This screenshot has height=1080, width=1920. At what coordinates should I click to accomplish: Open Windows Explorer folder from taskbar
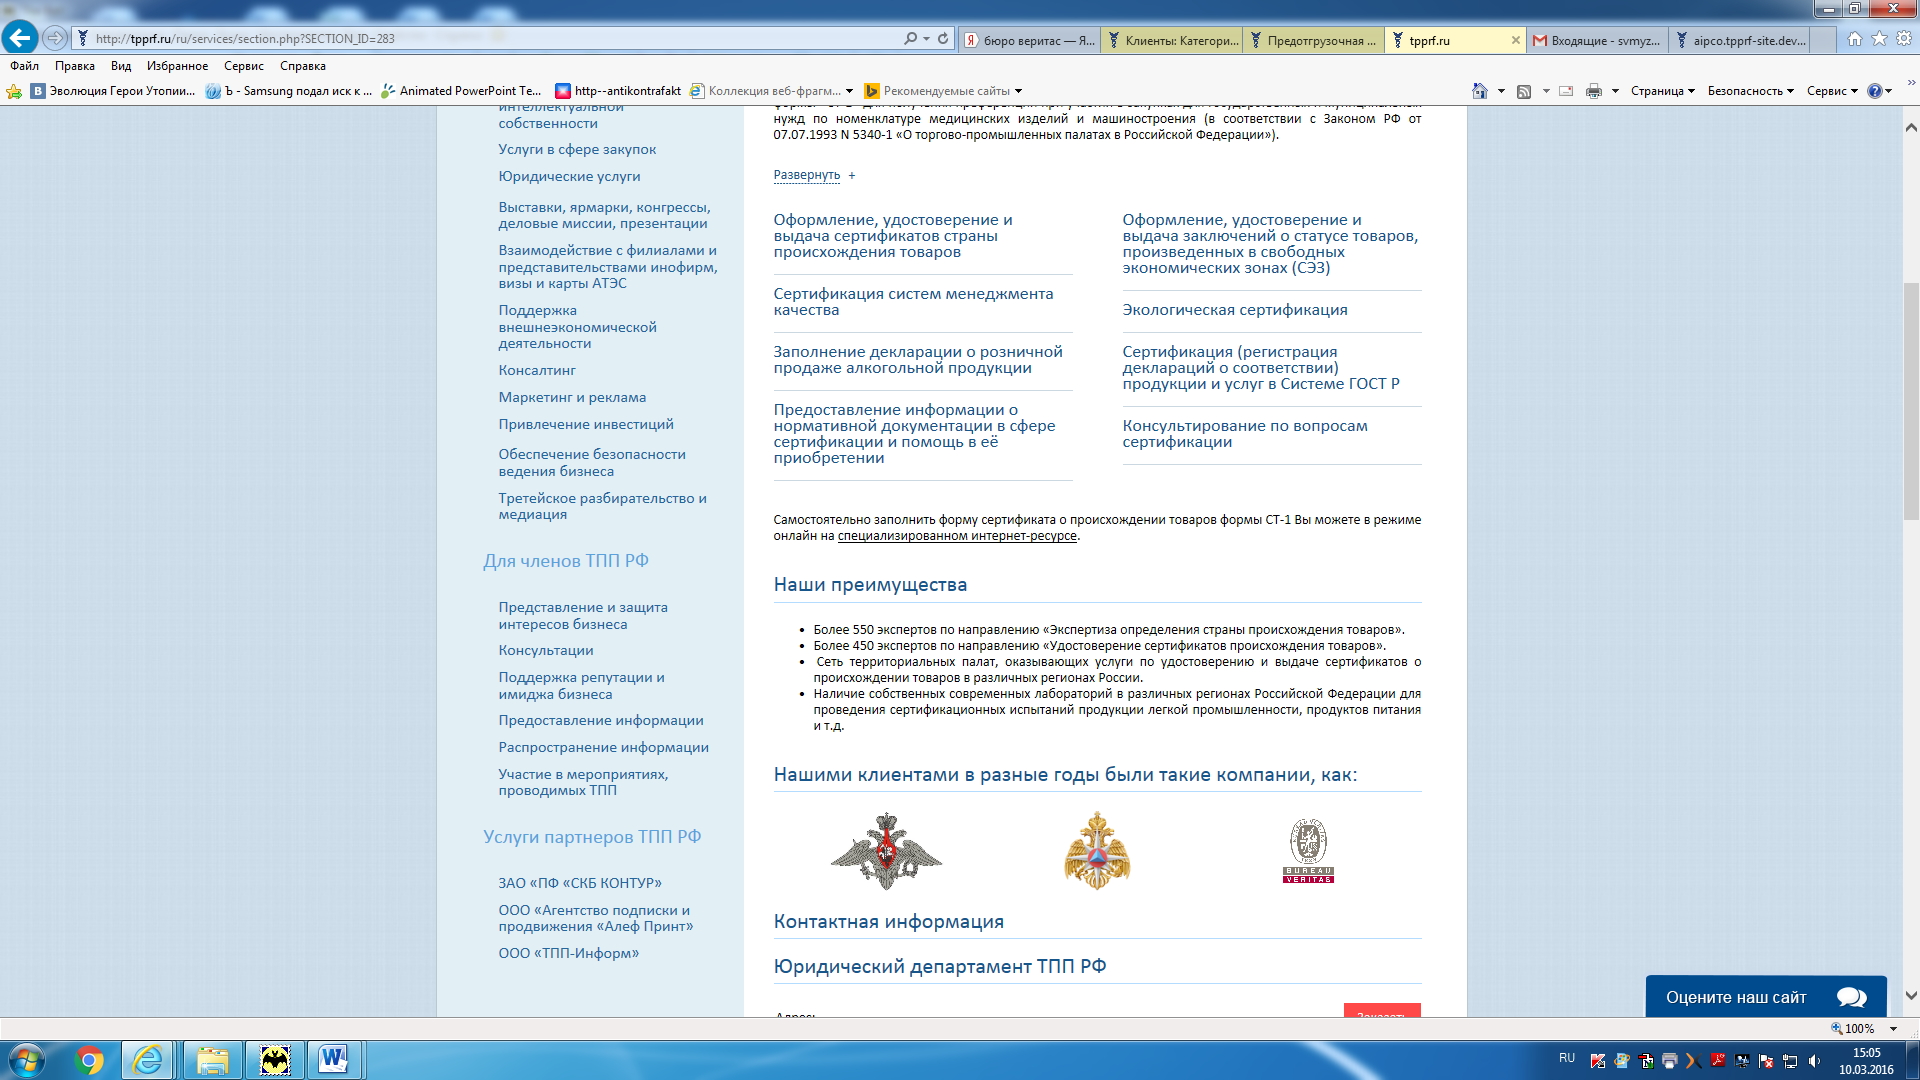(212, 1060)
